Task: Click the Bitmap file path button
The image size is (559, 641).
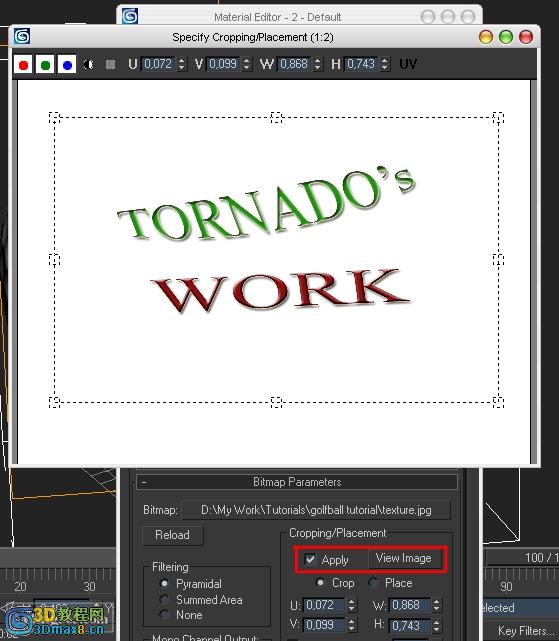Action: click(x=316, y=510)
